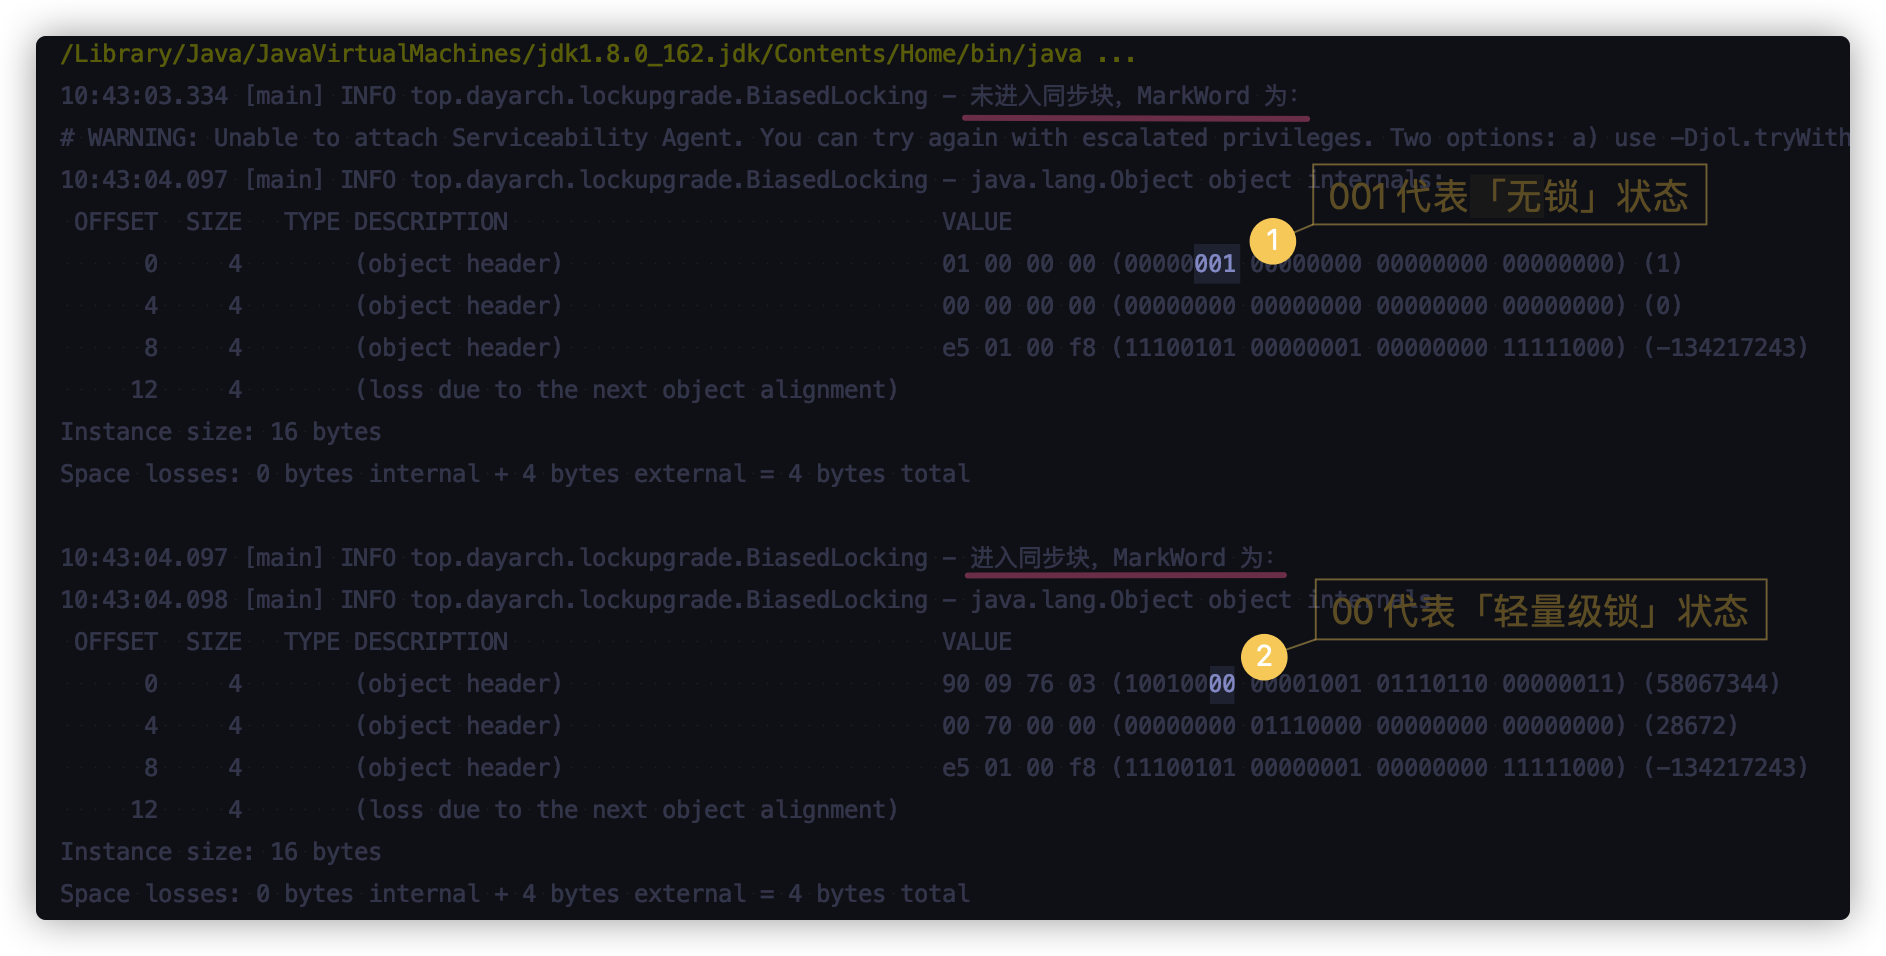Click the binary group 01110000

tap(1305, 726)
